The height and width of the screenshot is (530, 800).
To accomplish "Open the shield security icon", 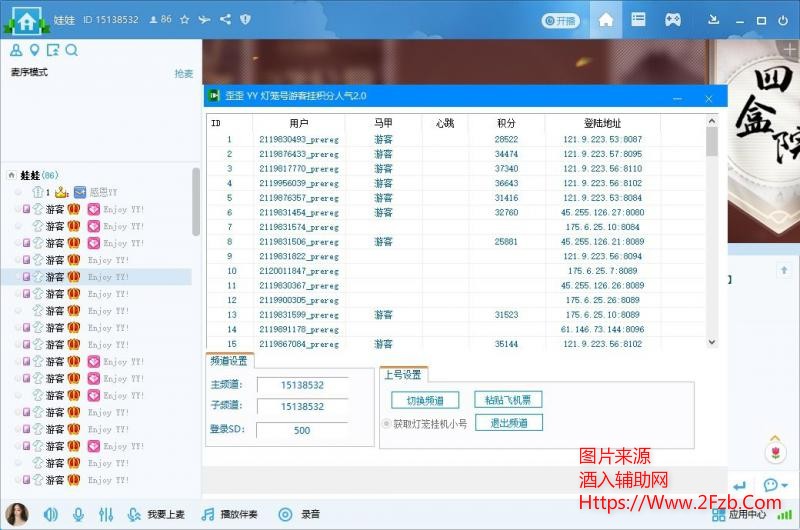I will (245, 19).
